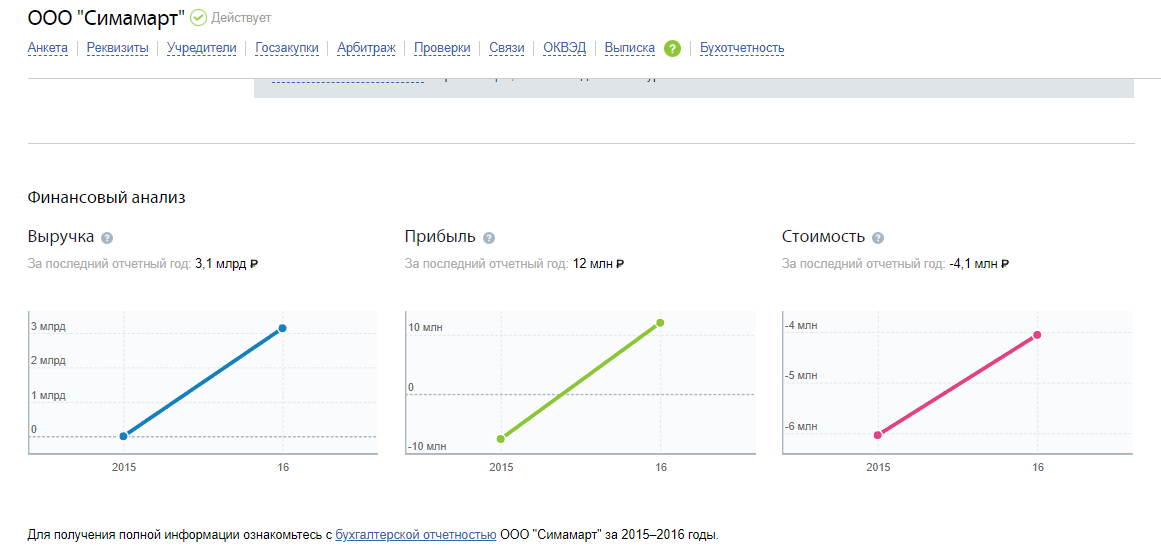This screenshot has height=552, width=1161.
Task: Click the 2015 data point on profit chart
Action: (x=501, y=438)
